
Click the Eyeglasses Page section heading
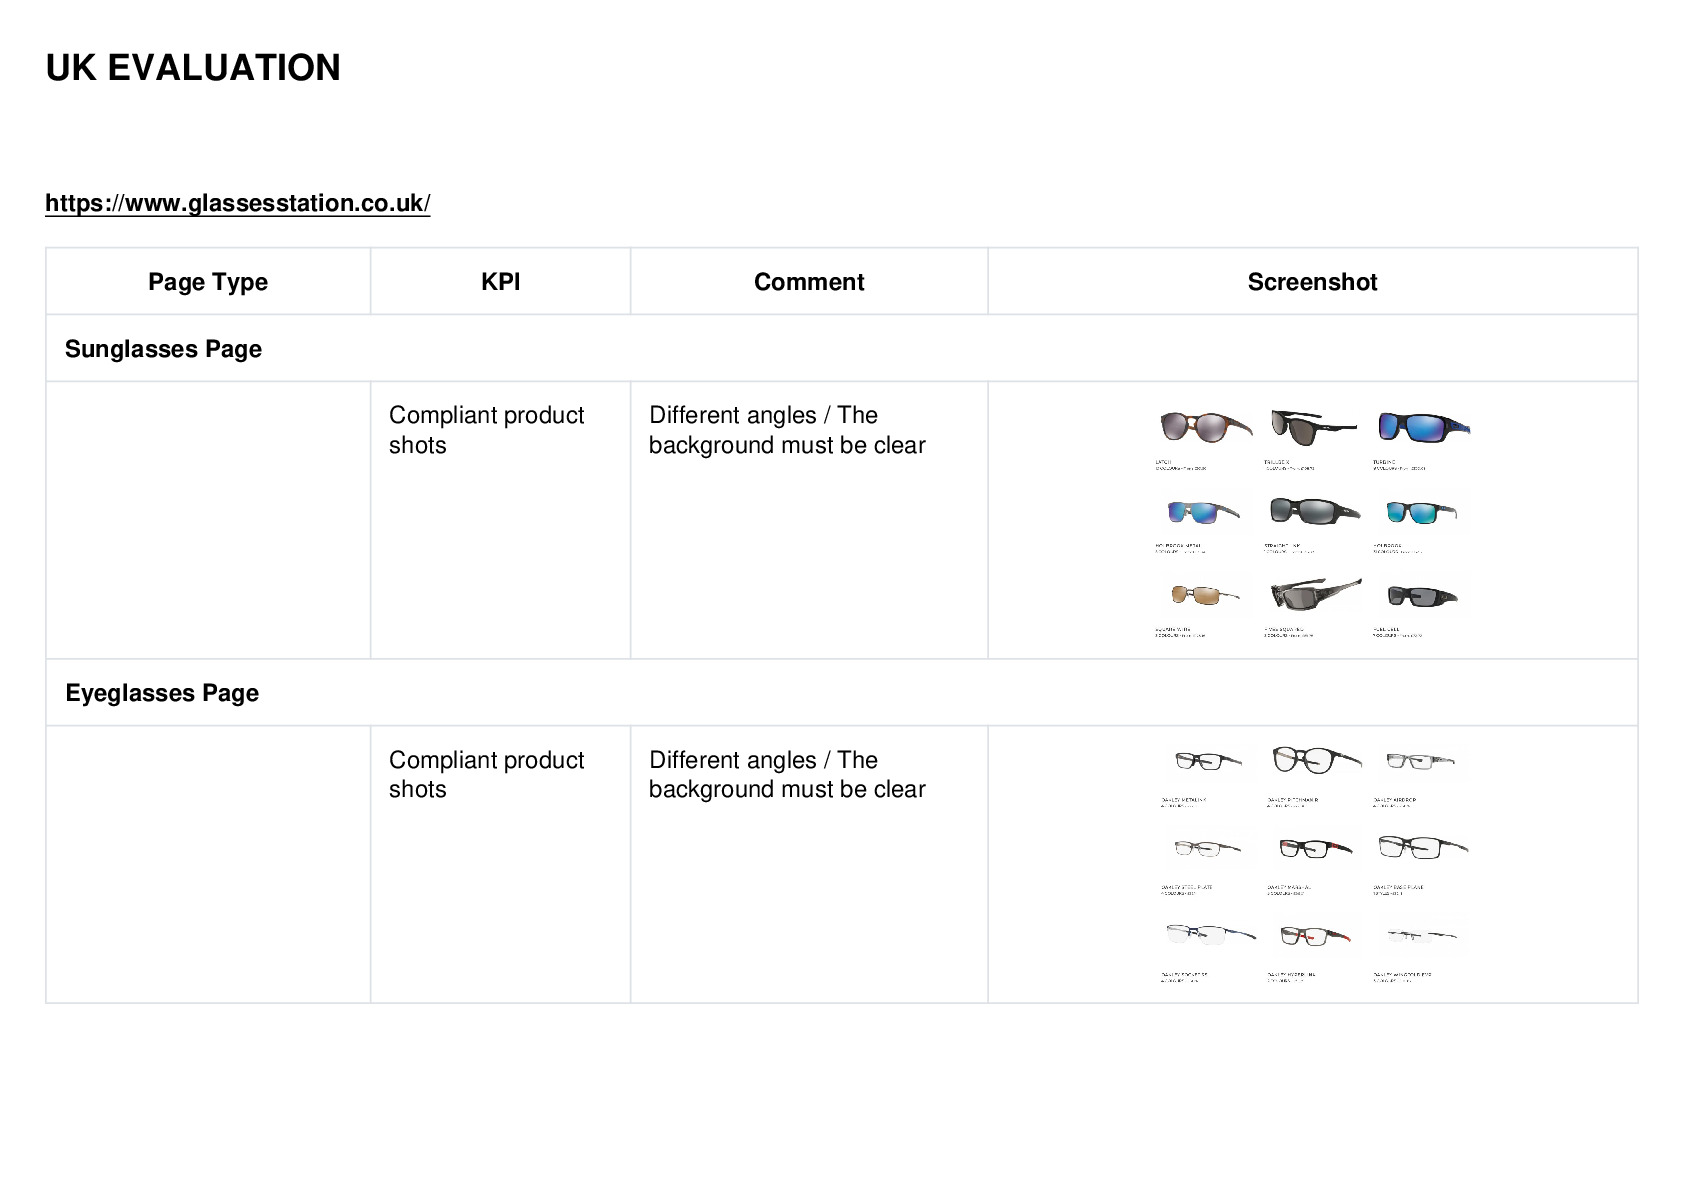162,693
